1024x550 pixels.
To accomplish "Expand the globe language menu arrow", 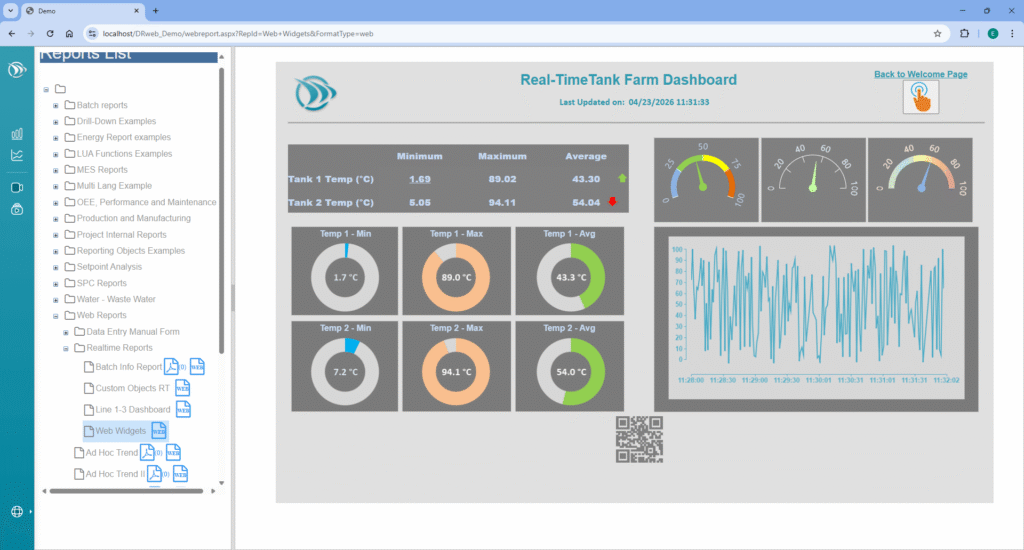I will [x=30, y=511].
